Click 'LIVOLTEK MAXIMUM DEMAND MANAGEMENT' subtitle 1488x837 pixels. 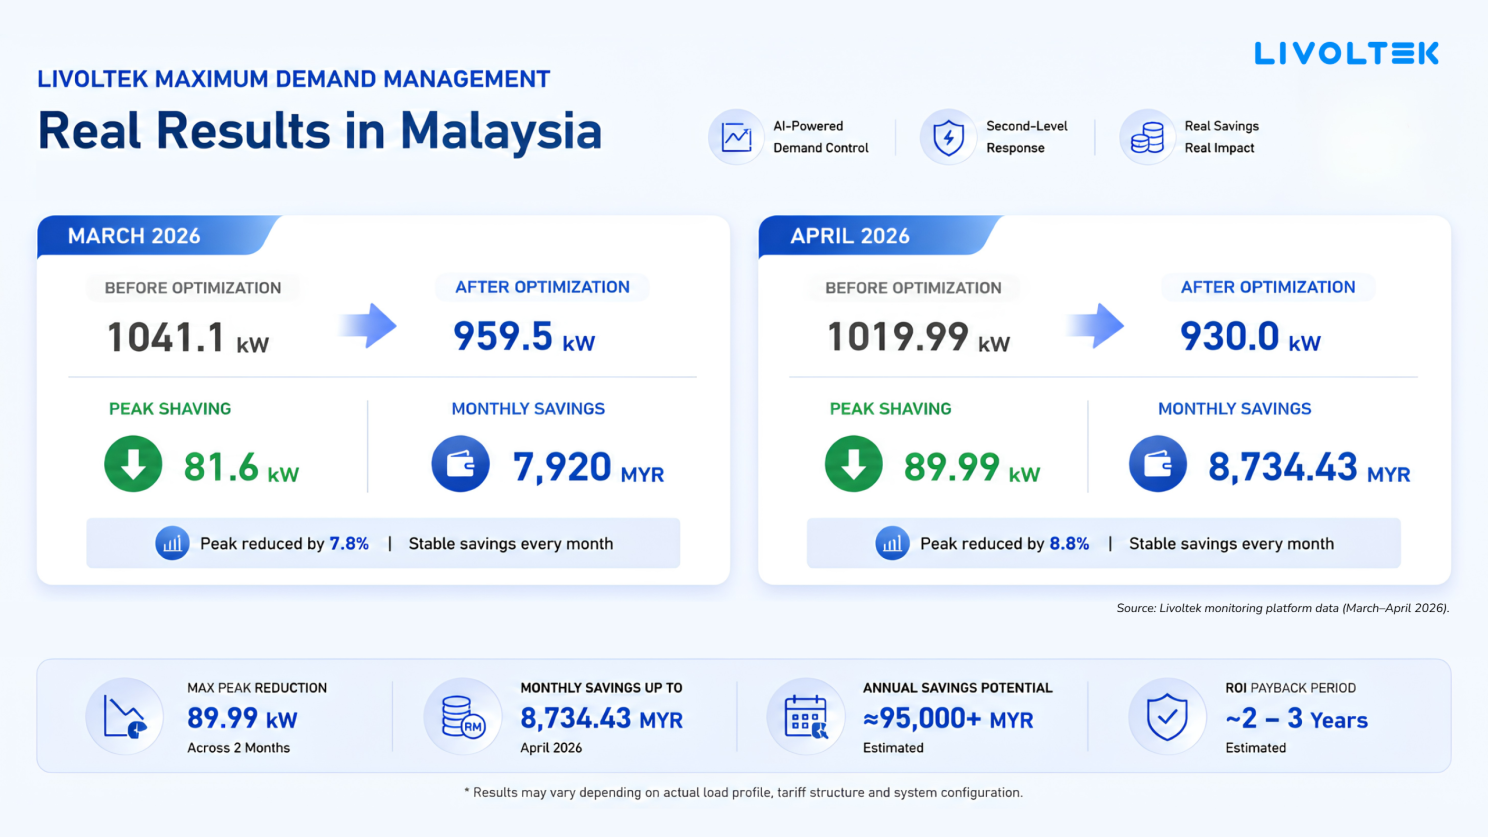[294, 79]
